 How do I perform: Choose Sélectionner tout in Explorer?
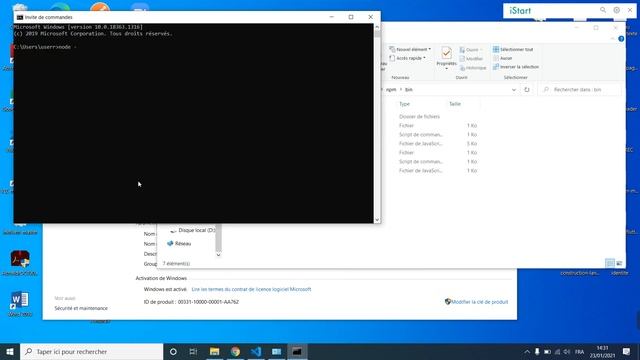513,49
